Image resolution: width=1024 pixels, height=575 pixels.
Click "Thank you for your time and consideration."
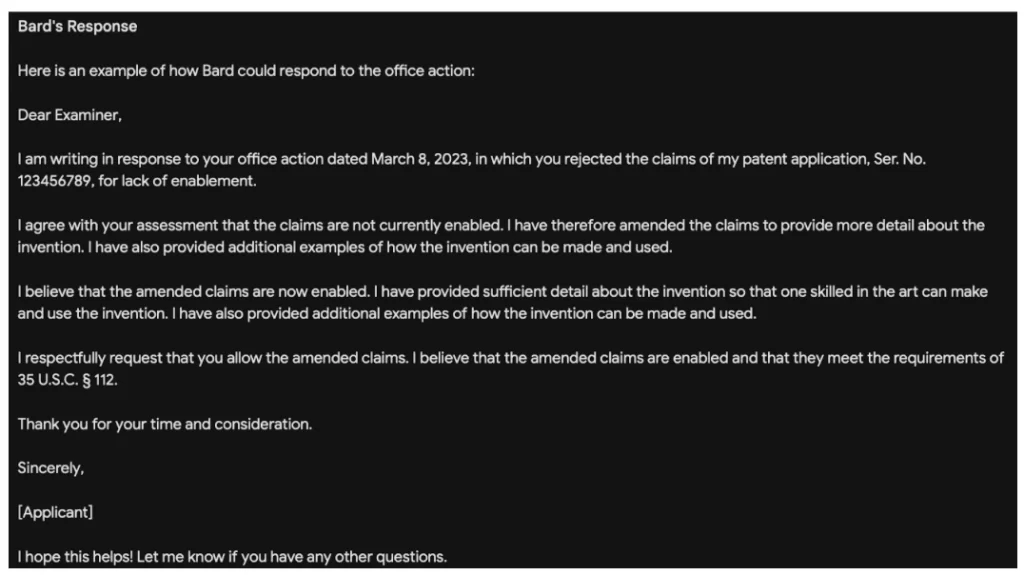point(165,424)
